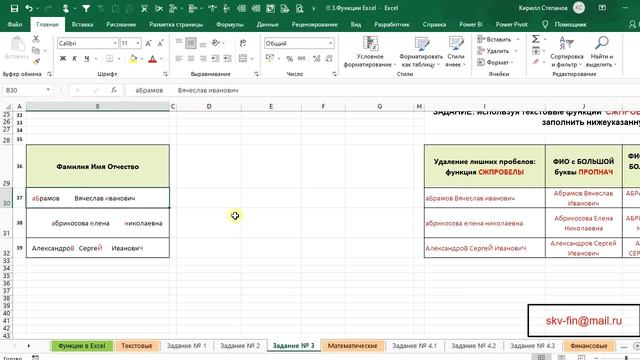Click the Fill down icon in Editing
Screen dimensions: 640x360
tap(536, 51)
